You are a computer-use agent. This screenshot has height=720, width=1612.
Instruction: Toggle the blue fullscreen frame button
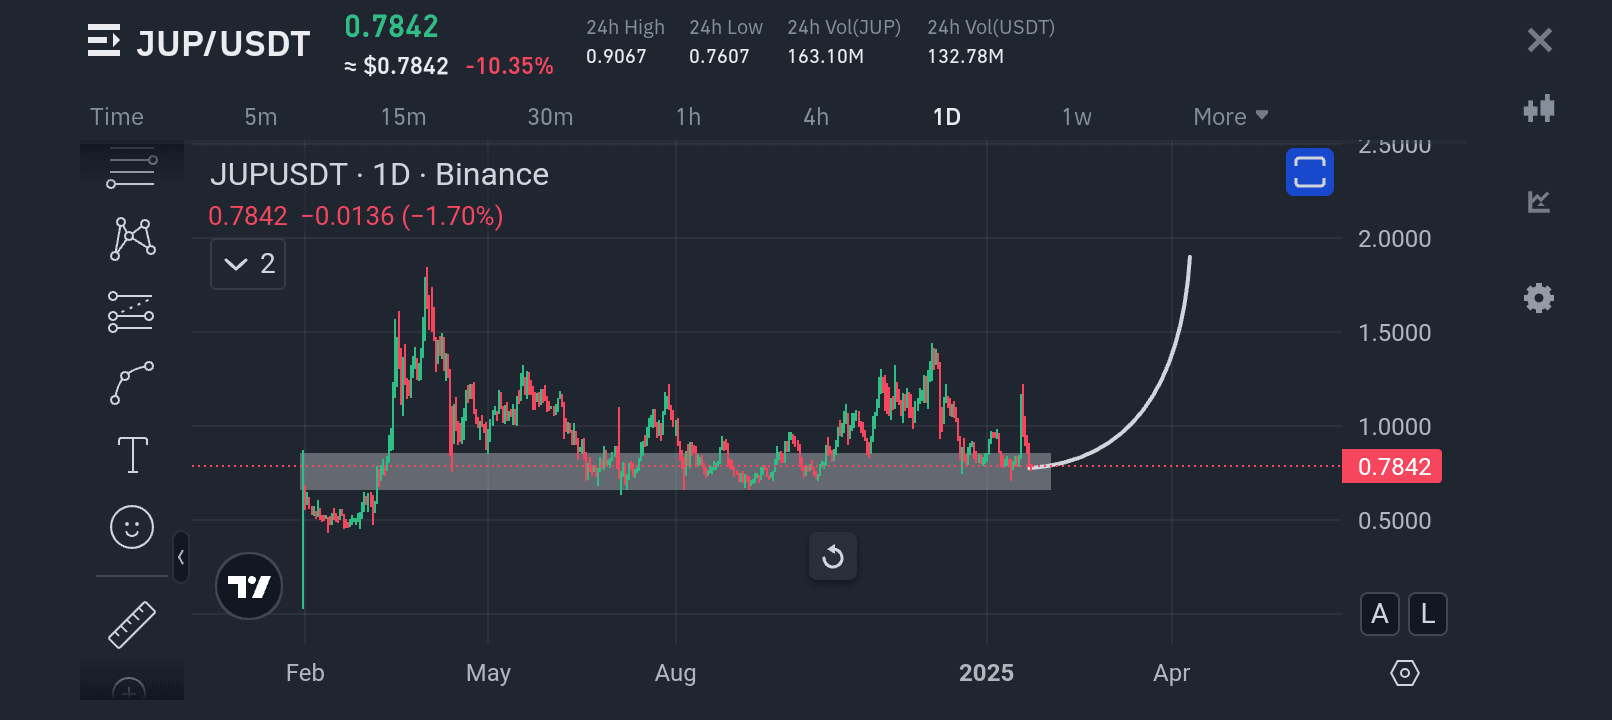[1310, 171]
